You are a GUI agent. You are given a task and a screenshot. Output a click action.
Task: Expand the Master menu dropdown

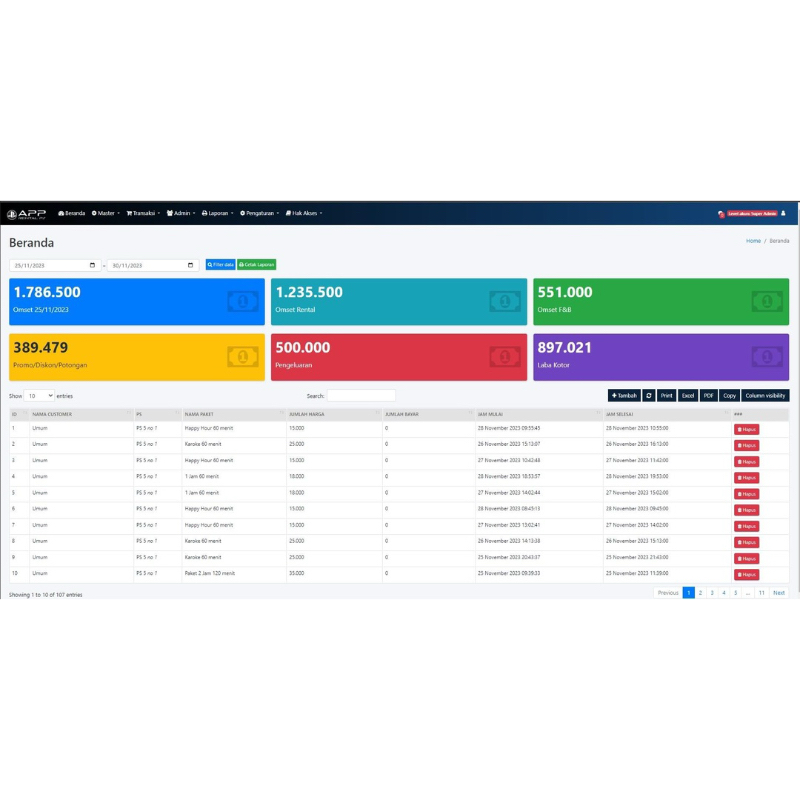pyautogui.click(x=106, y=213)
